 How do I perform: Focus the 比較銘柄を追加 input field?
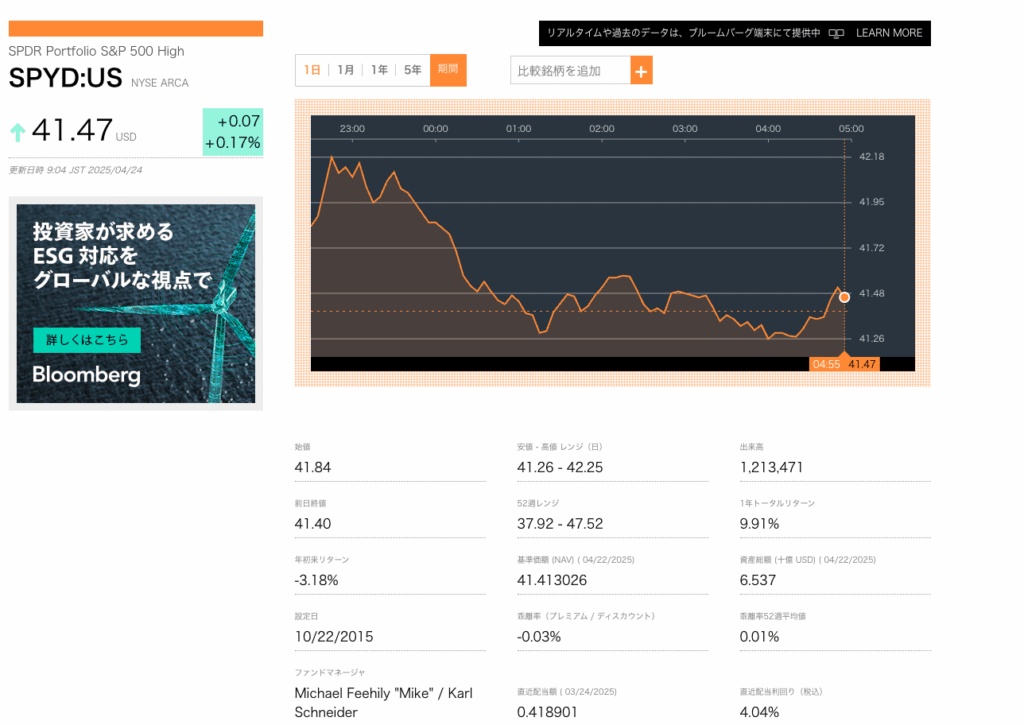(x=570, y=71)
